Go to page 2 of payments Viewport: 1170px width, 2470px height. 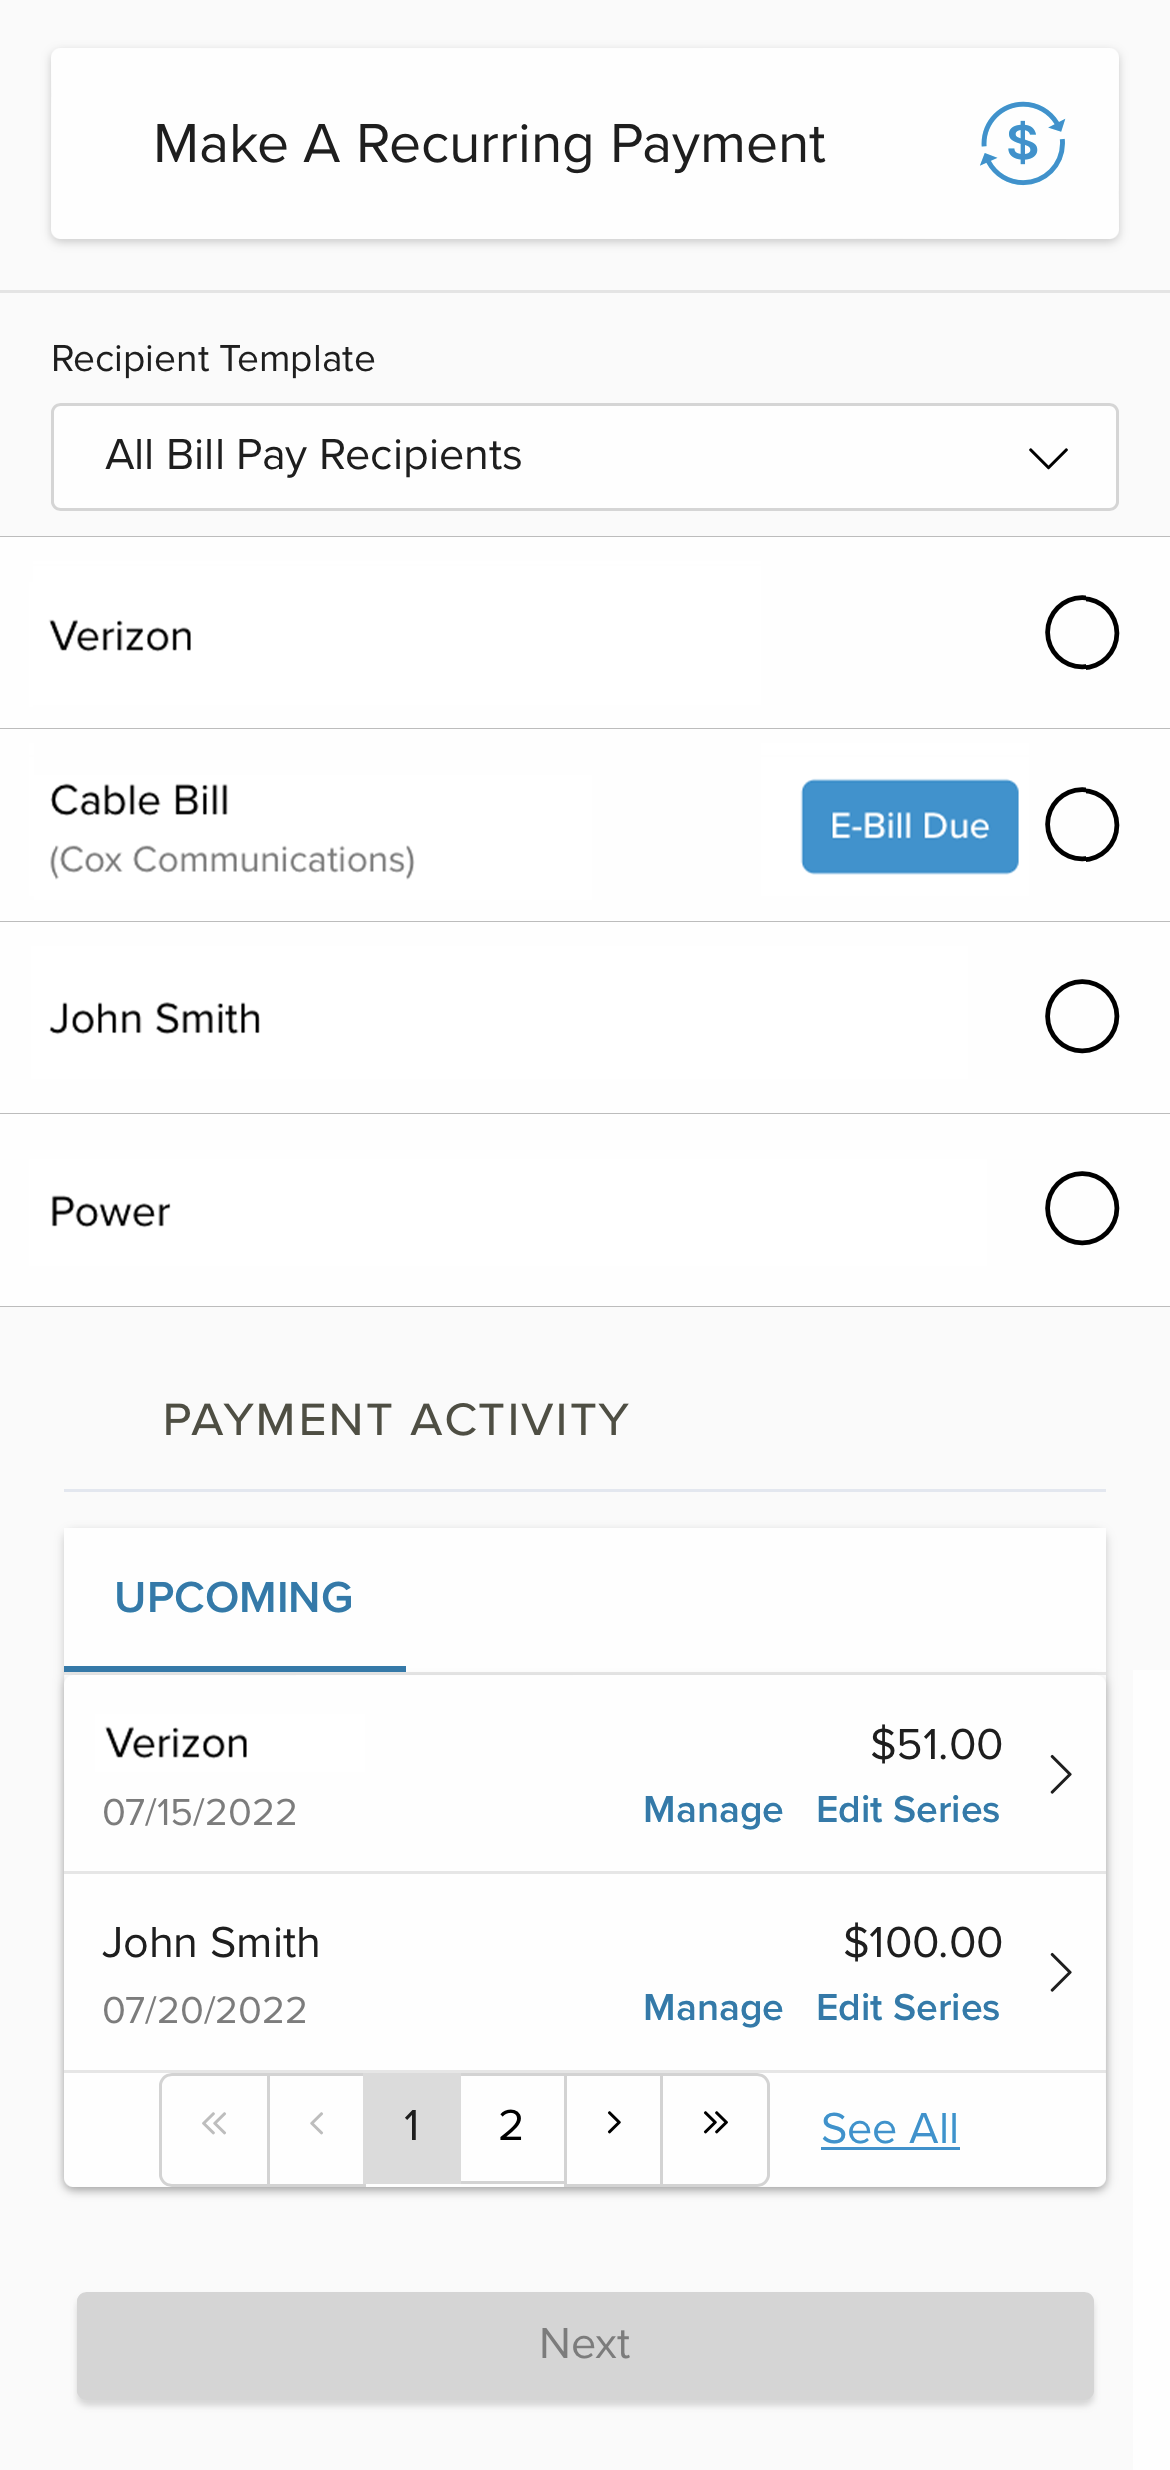(511, 2126)
